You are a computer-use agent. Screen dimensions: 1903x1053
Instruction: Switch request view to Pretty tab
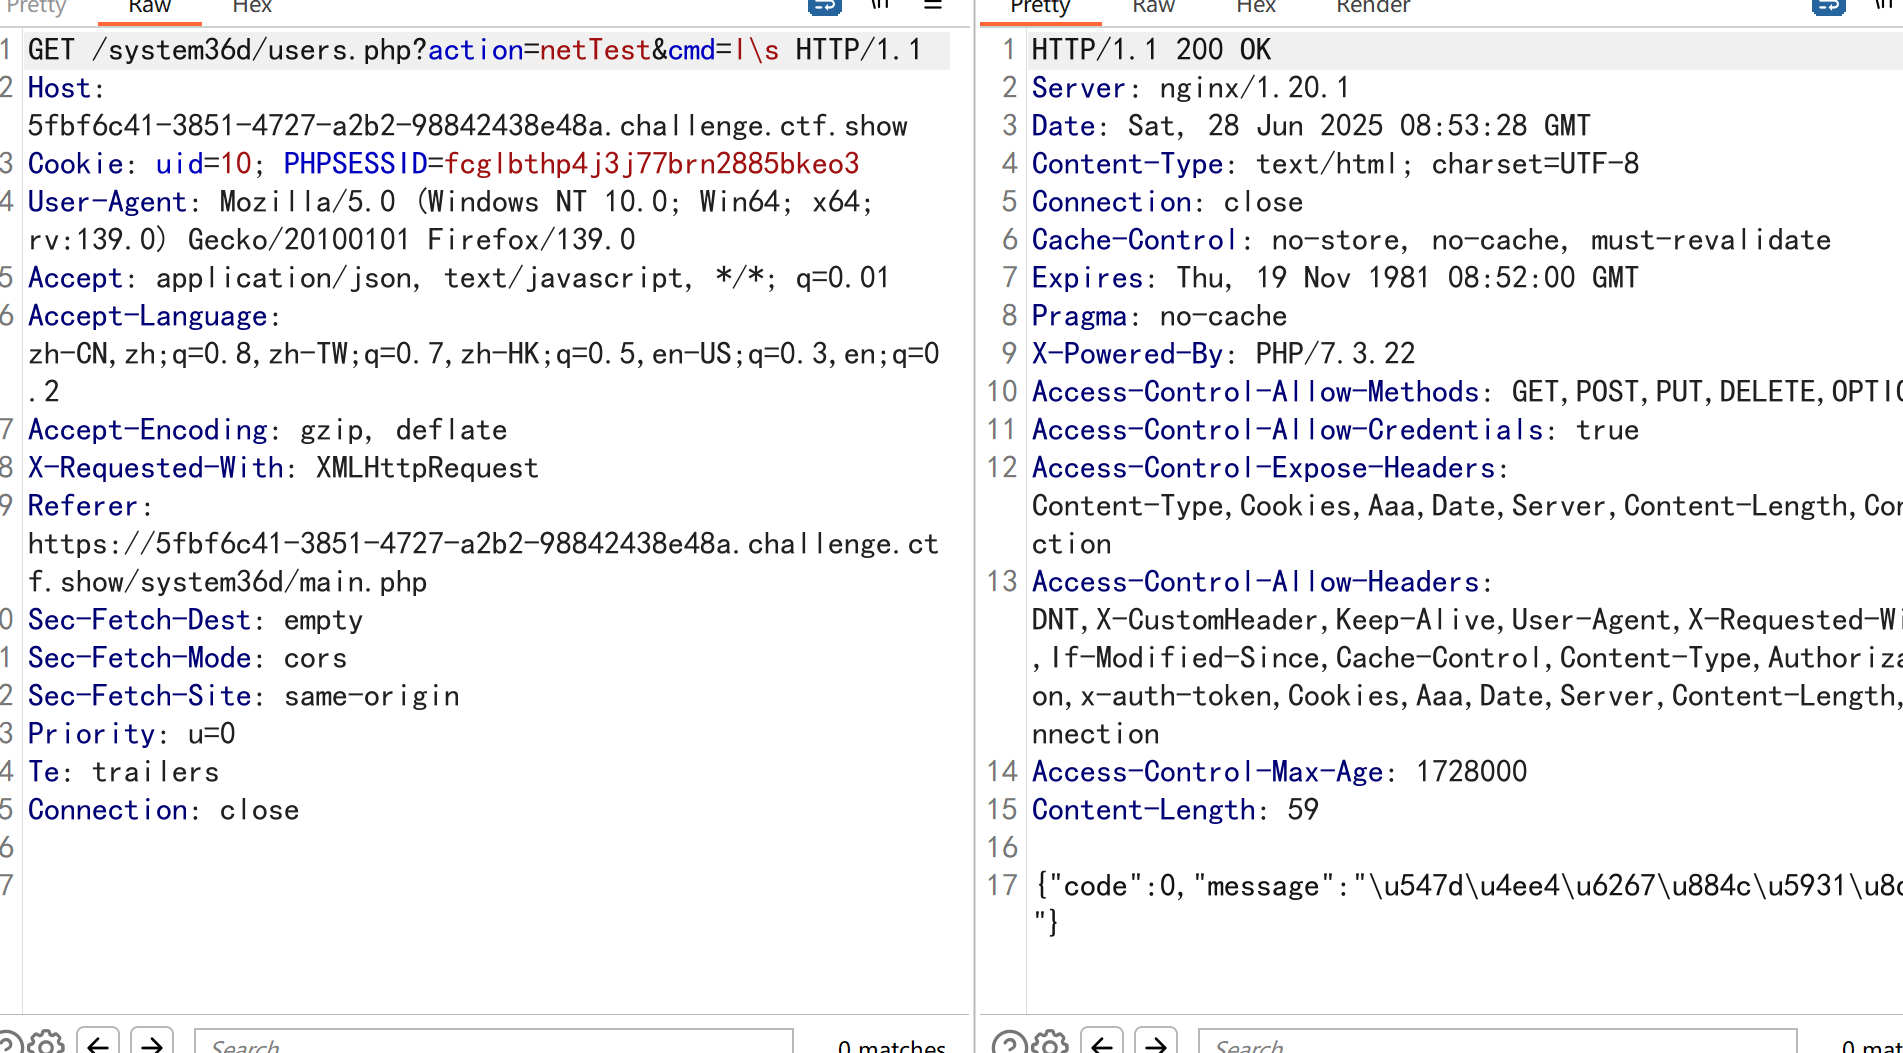[x=36, y=7]
